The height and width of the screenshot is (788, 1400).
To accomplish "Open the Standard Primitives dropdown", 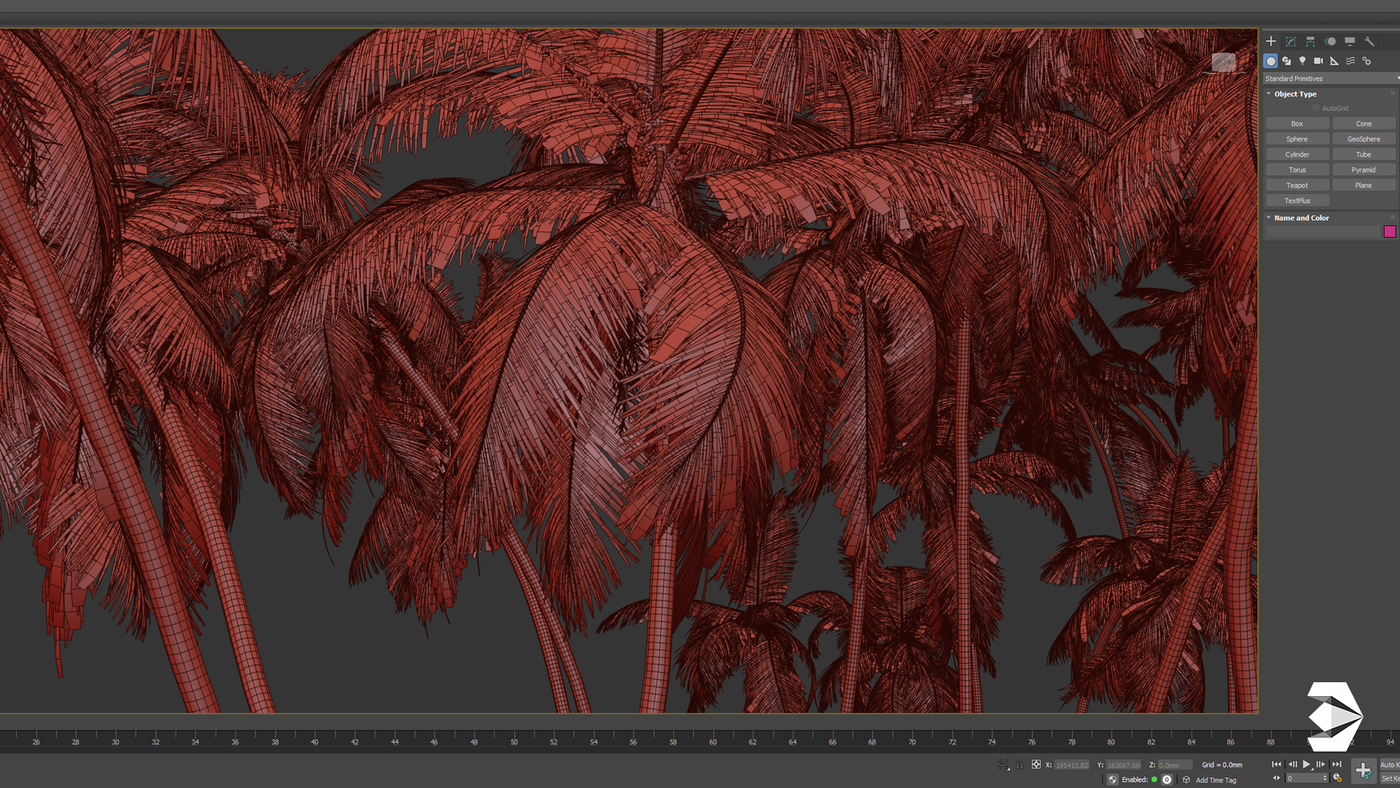I will pos(1330,78).
